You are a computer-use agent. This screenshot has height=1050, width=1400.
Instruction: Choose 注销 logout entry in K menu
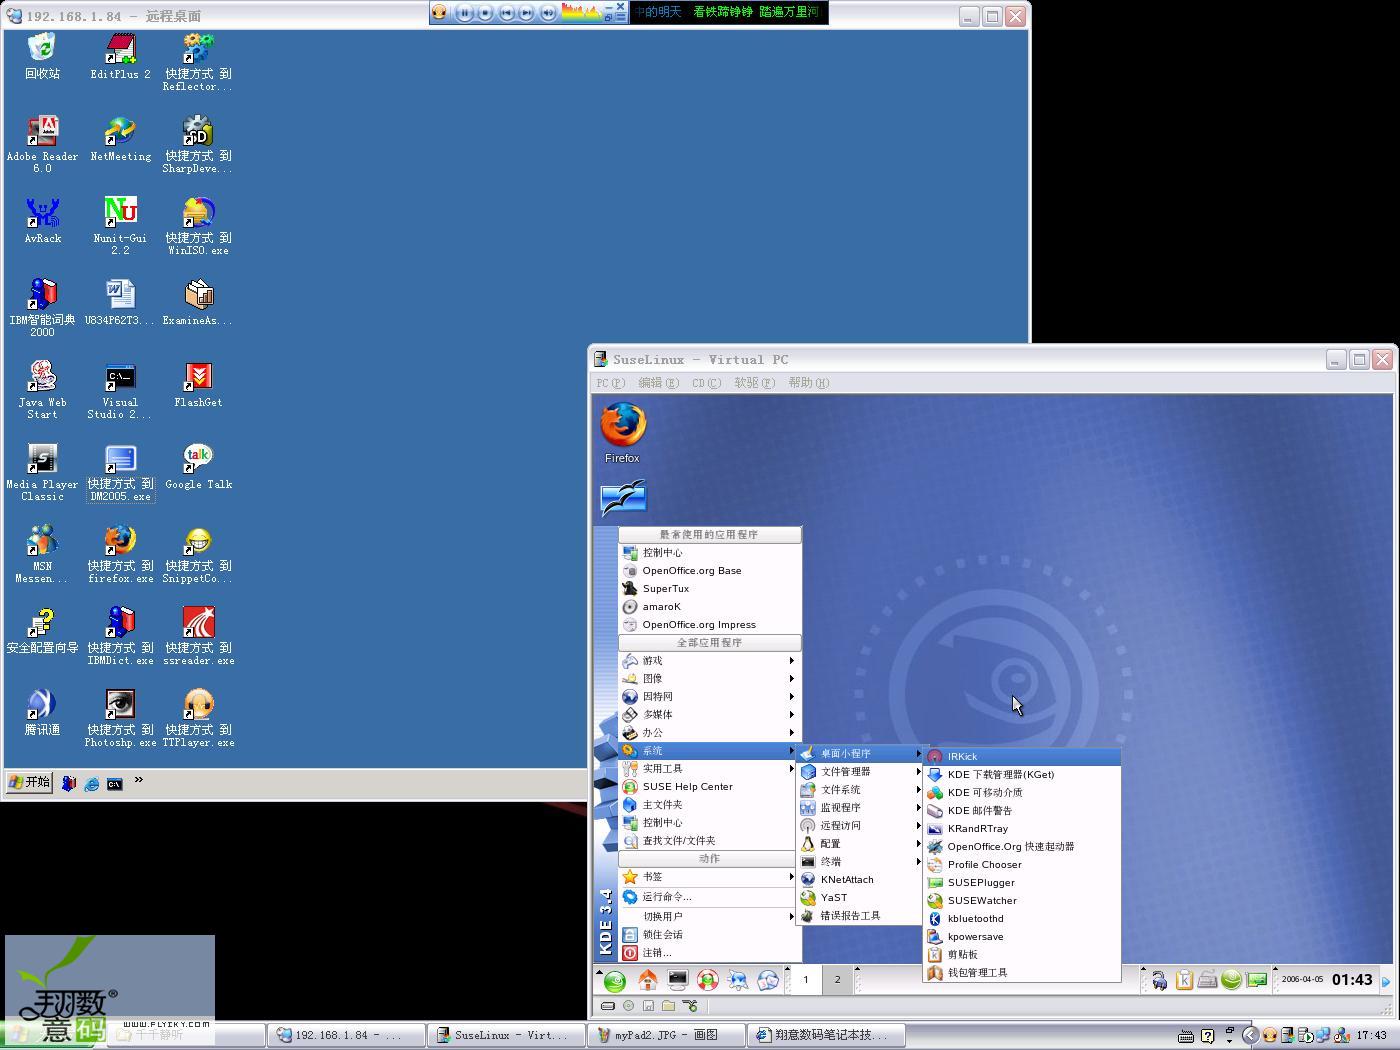click(x=709, y=953)
